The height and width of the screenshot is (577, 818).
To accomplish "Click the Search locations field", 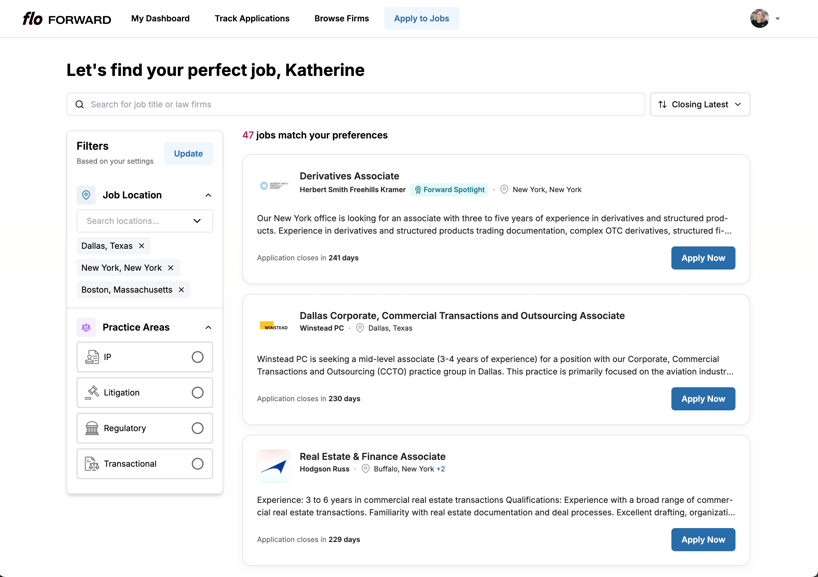I will click(x=145, y=221).
